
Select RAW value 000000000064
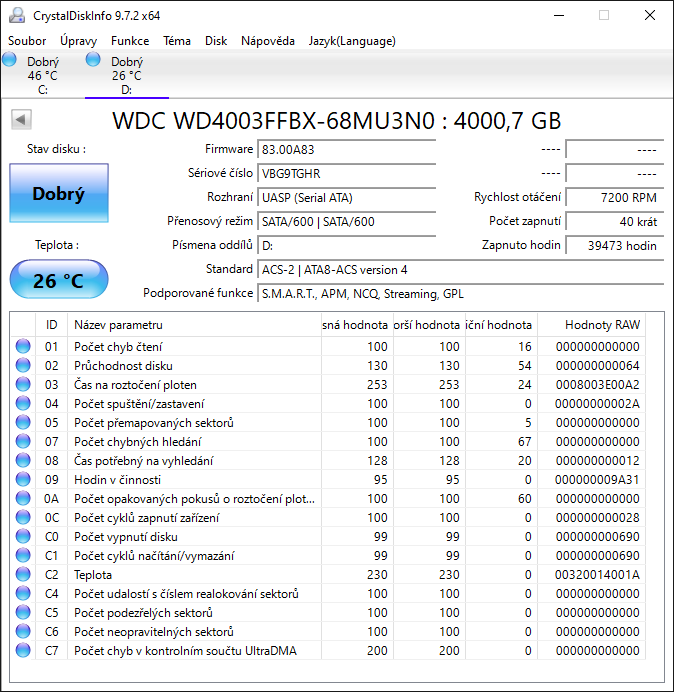(x=597, y=366)
